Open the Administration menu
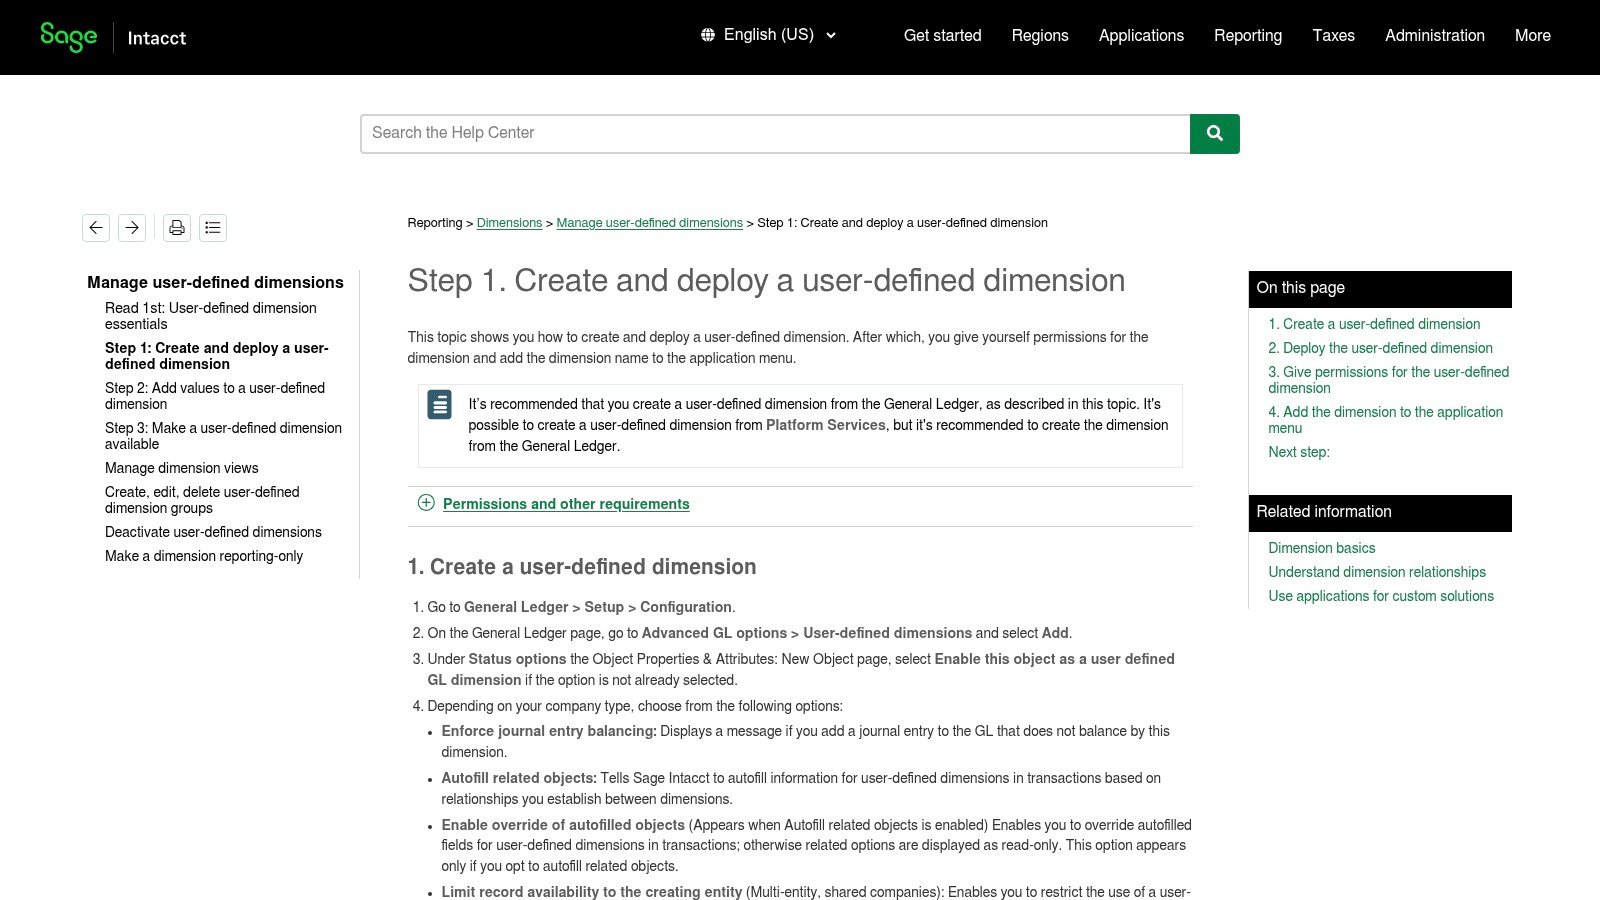The image size is (1600, 900). pyautogui.click(x=1435, y=36)
